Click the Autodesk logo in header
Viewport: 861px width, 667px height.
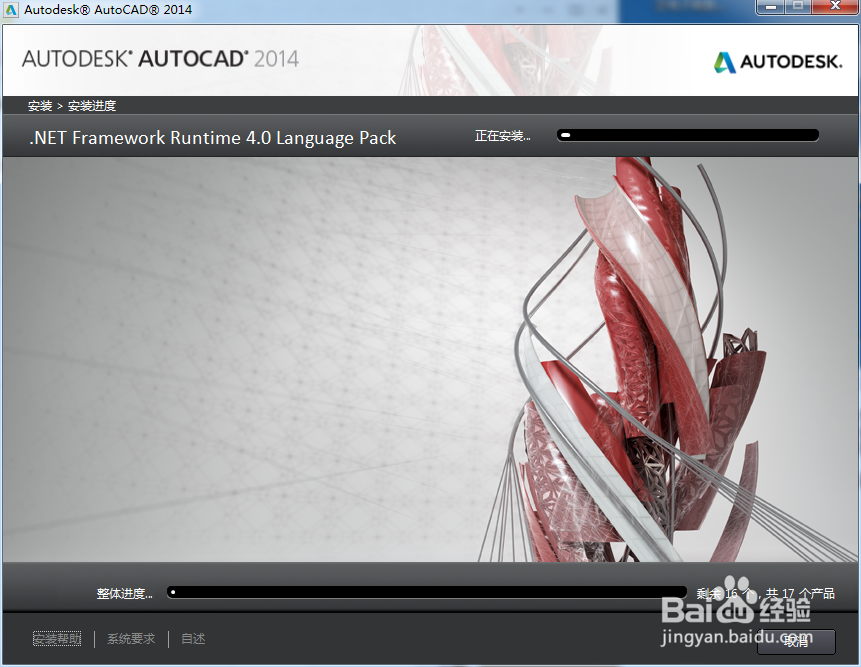778,61
